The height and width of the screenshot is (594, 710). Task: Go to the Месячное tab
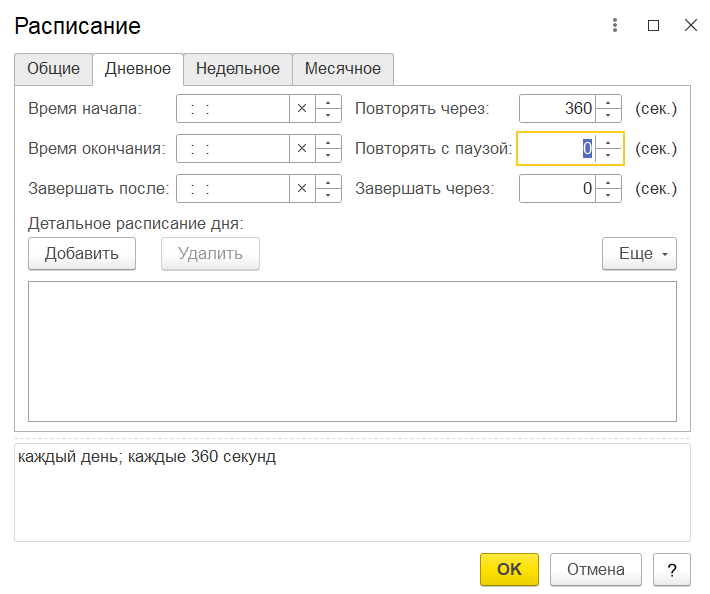pos(343,69)
